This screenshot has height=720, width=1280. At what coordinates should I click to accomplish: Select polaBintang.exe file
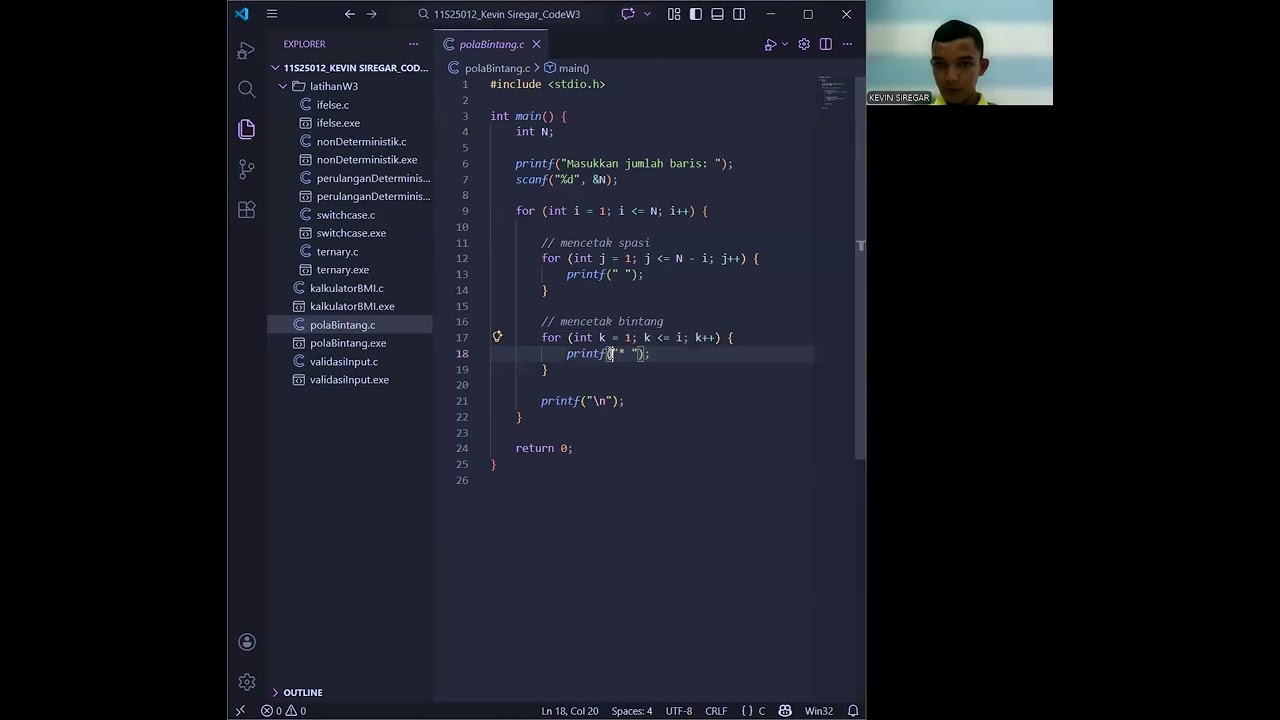click(350, 343)
